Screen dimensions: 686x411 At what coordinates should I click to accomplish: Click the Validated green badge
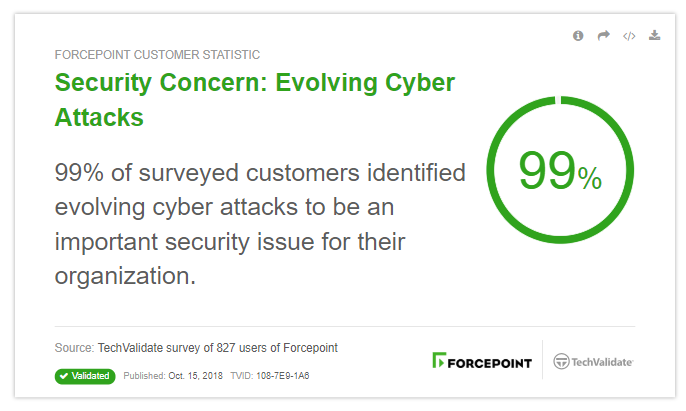[x=85, y=376]
